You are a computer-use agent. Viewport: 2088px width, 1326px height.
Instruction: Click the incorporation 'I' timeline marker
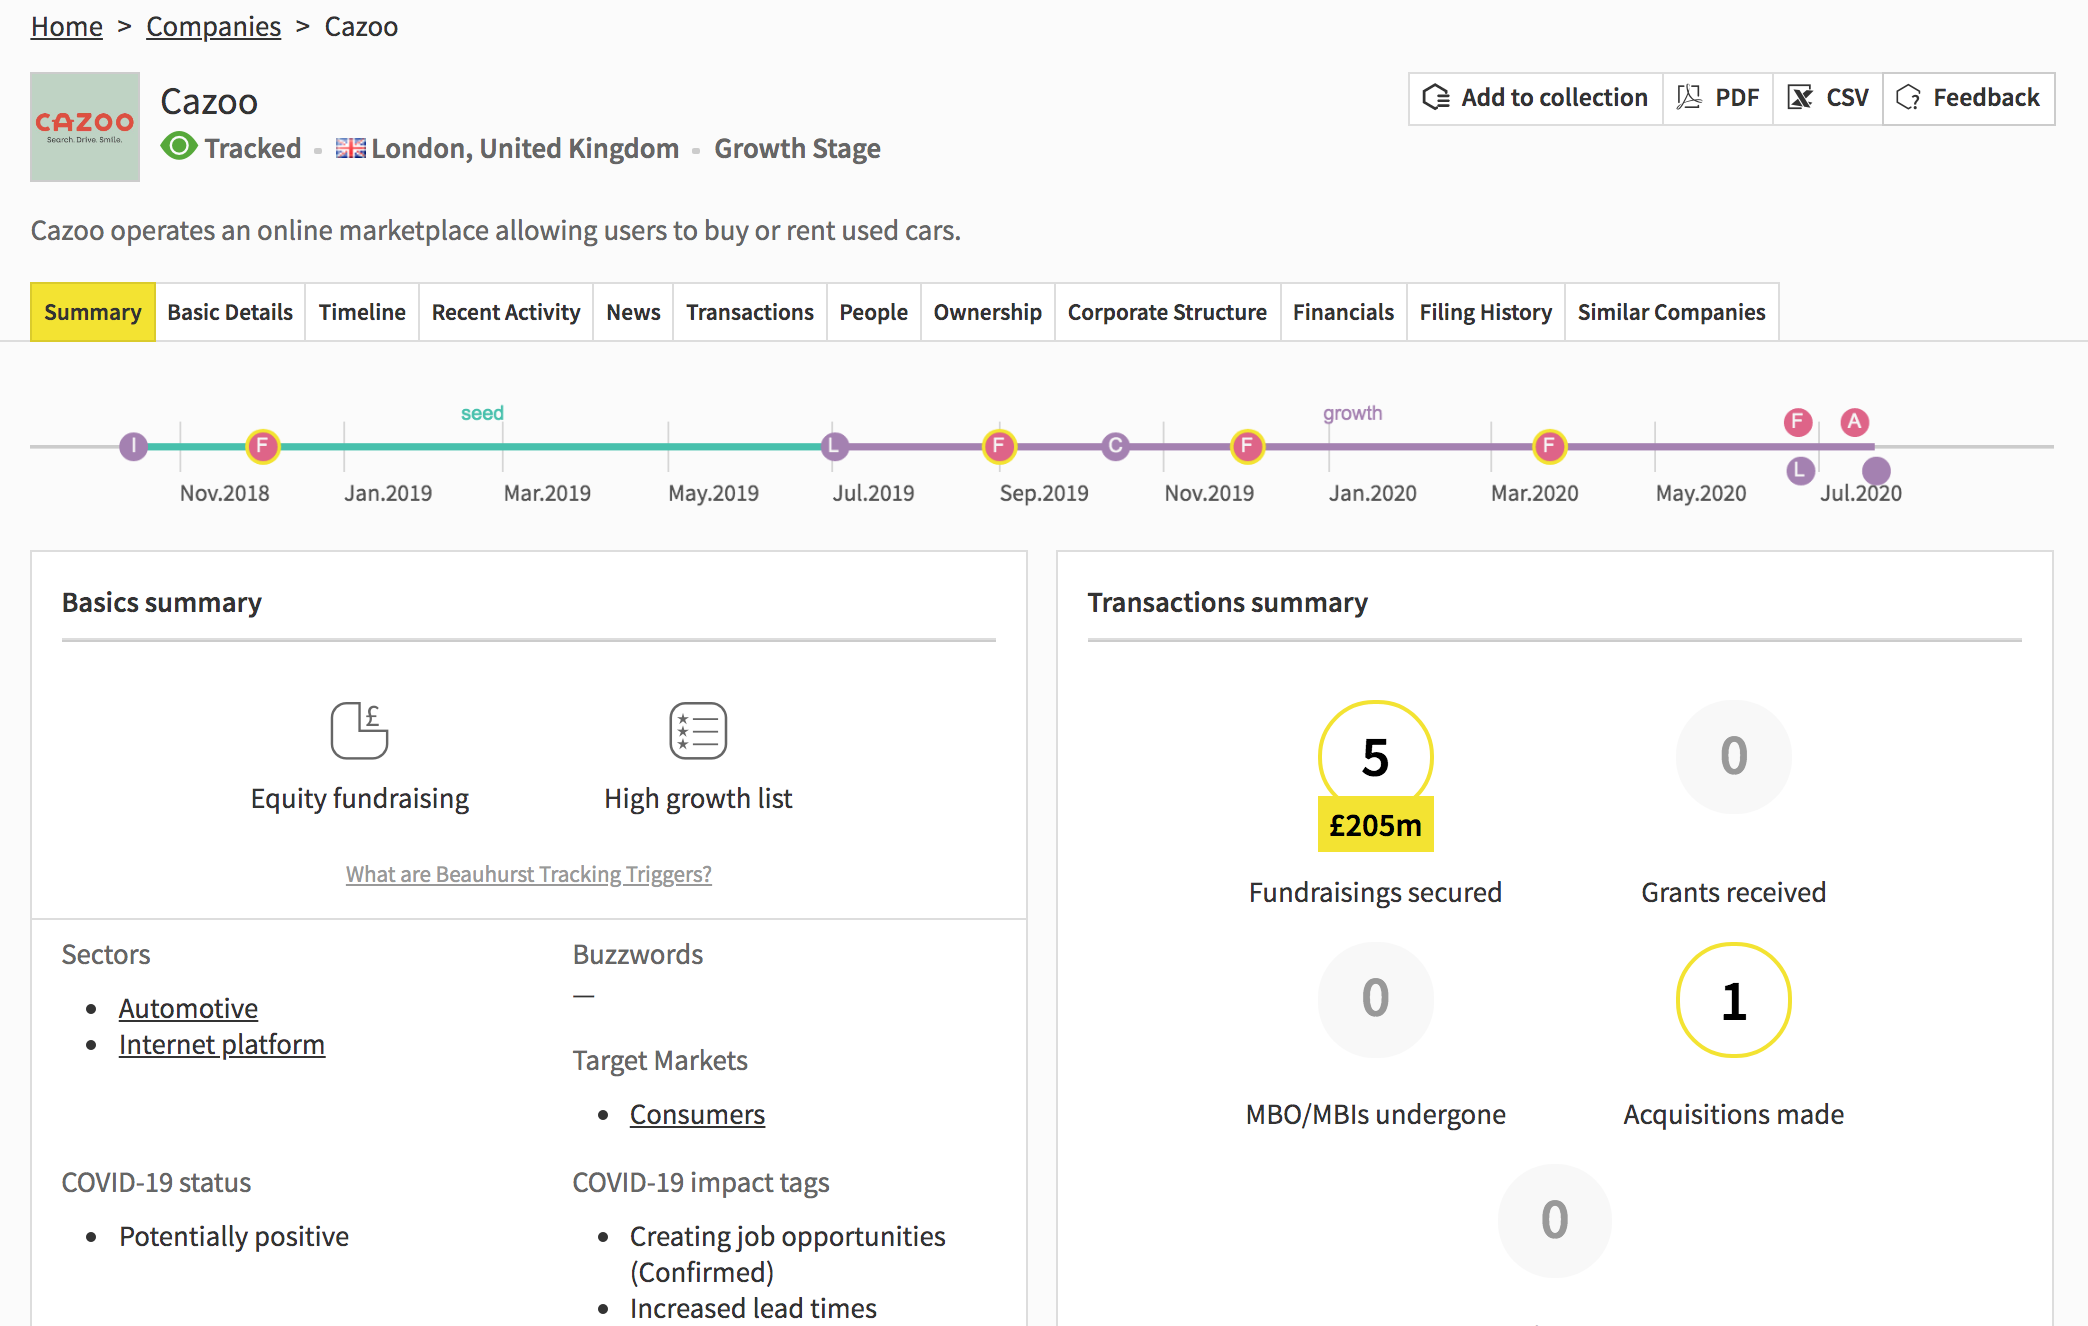click(133, 446)
